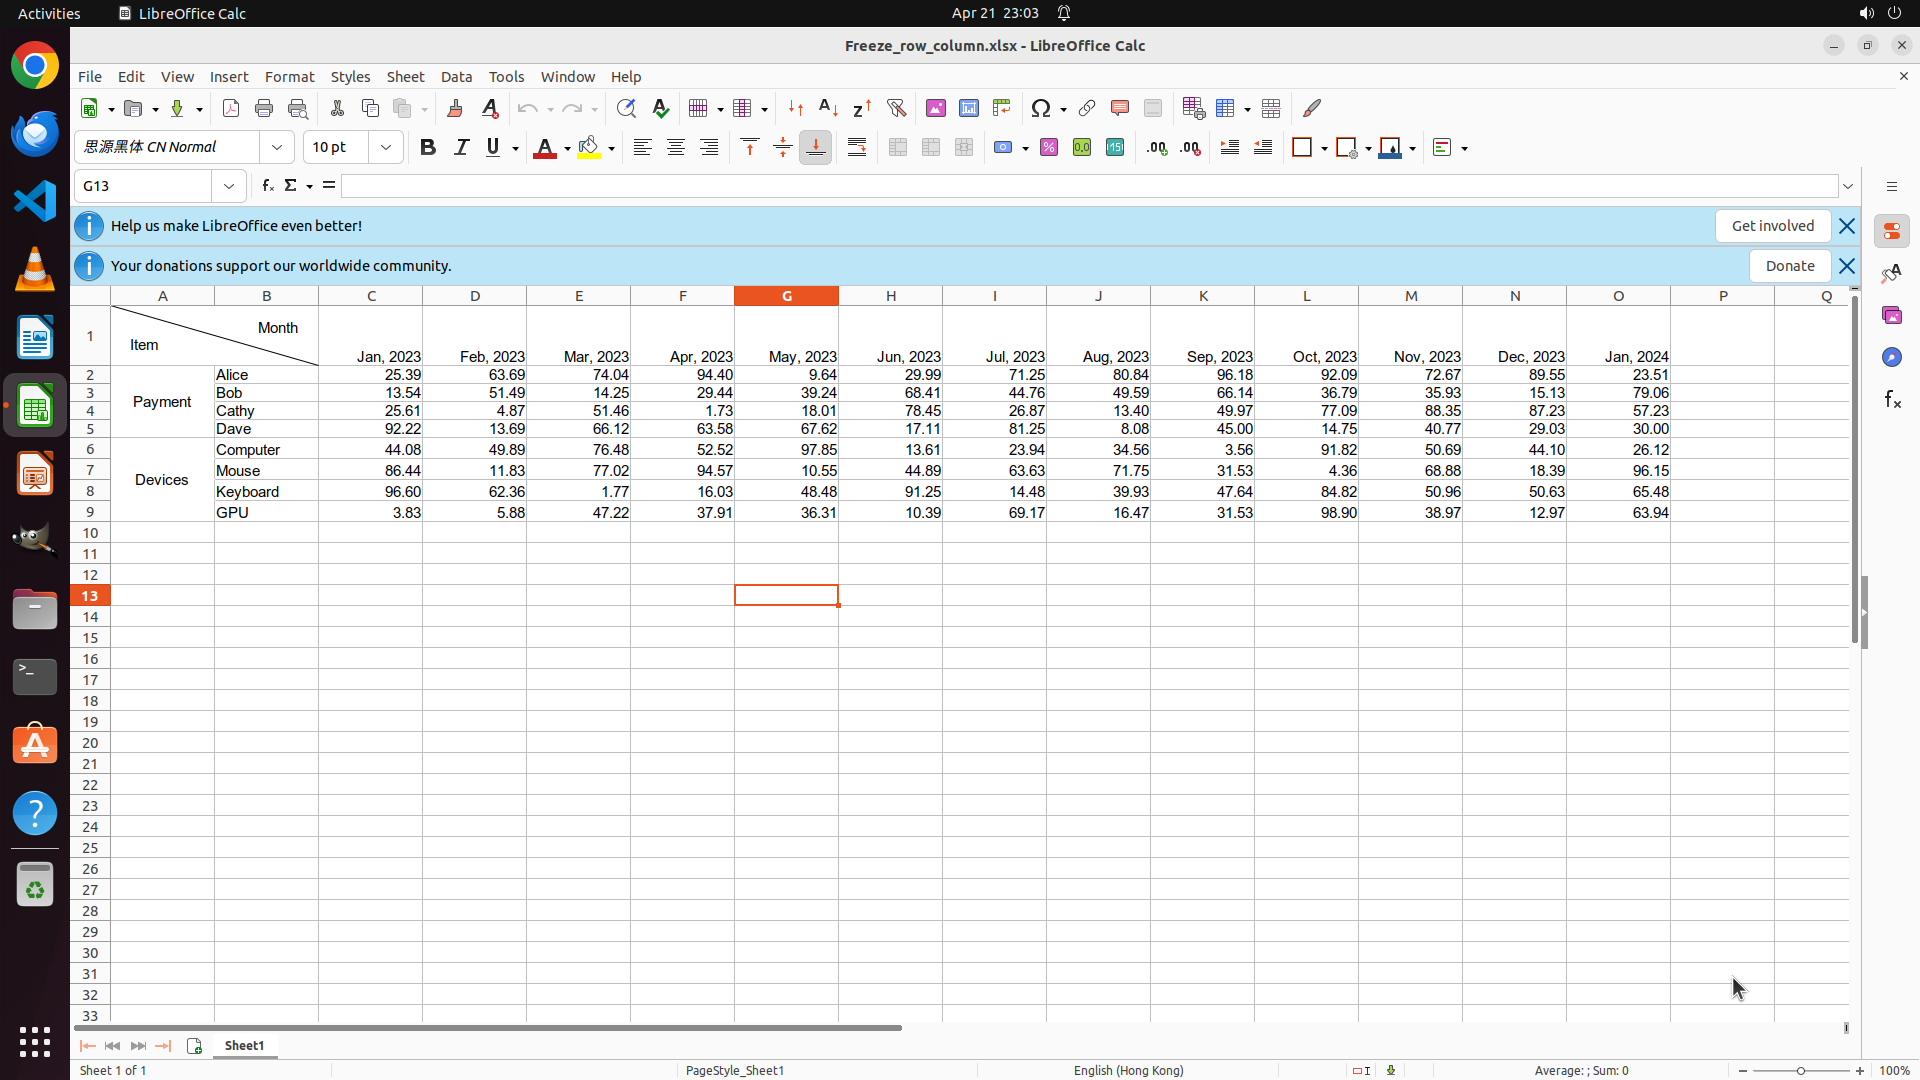Open the font size dropdown list
Viewport: 1920px width, 1080px height.
(386, 147)
